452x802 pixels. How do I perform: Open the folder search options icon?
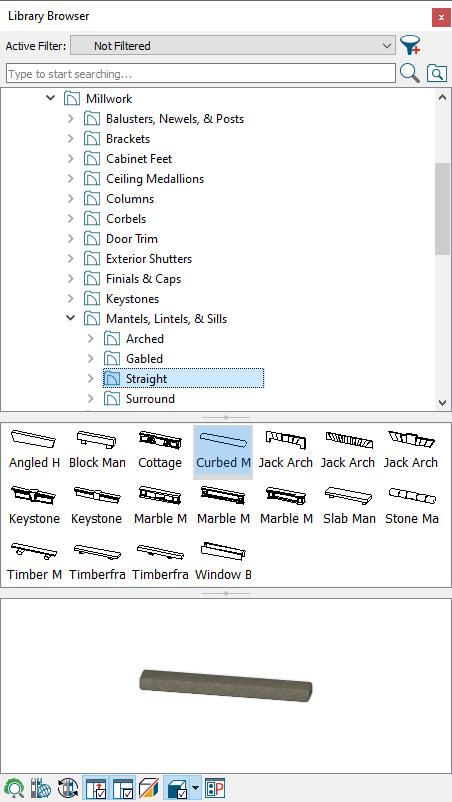pyautogui.click(x=437, y=74)
